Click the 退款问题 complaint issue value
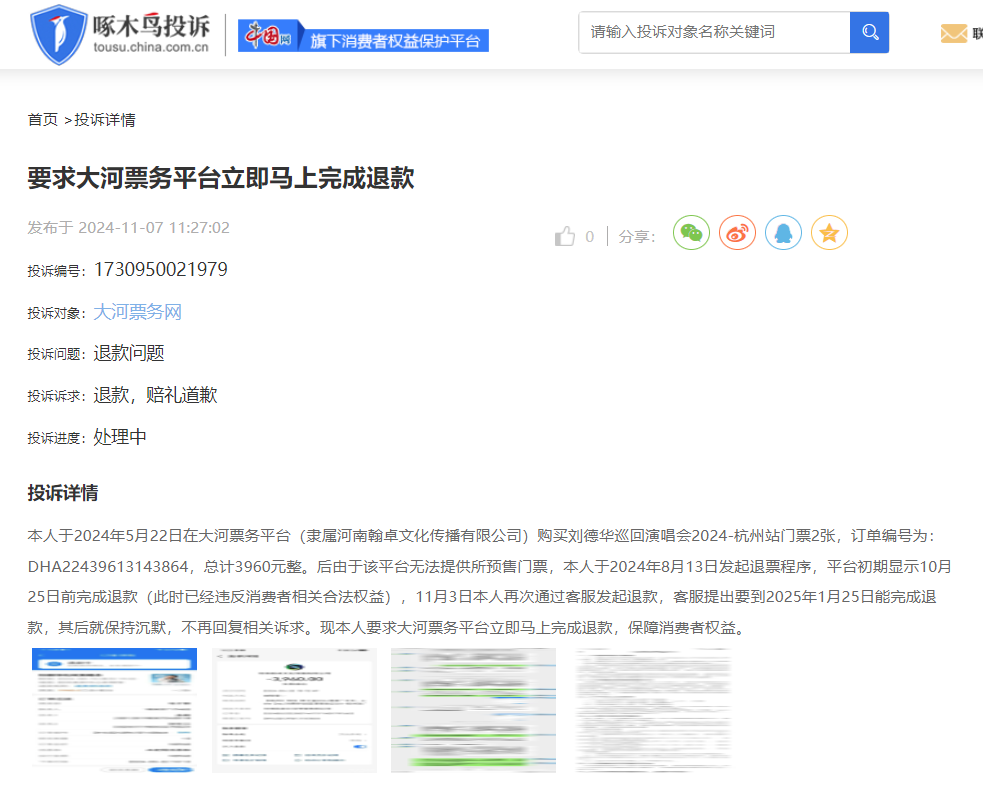This screenshot has height=808, width=983. pyautogui.click(x=129, y=353)
